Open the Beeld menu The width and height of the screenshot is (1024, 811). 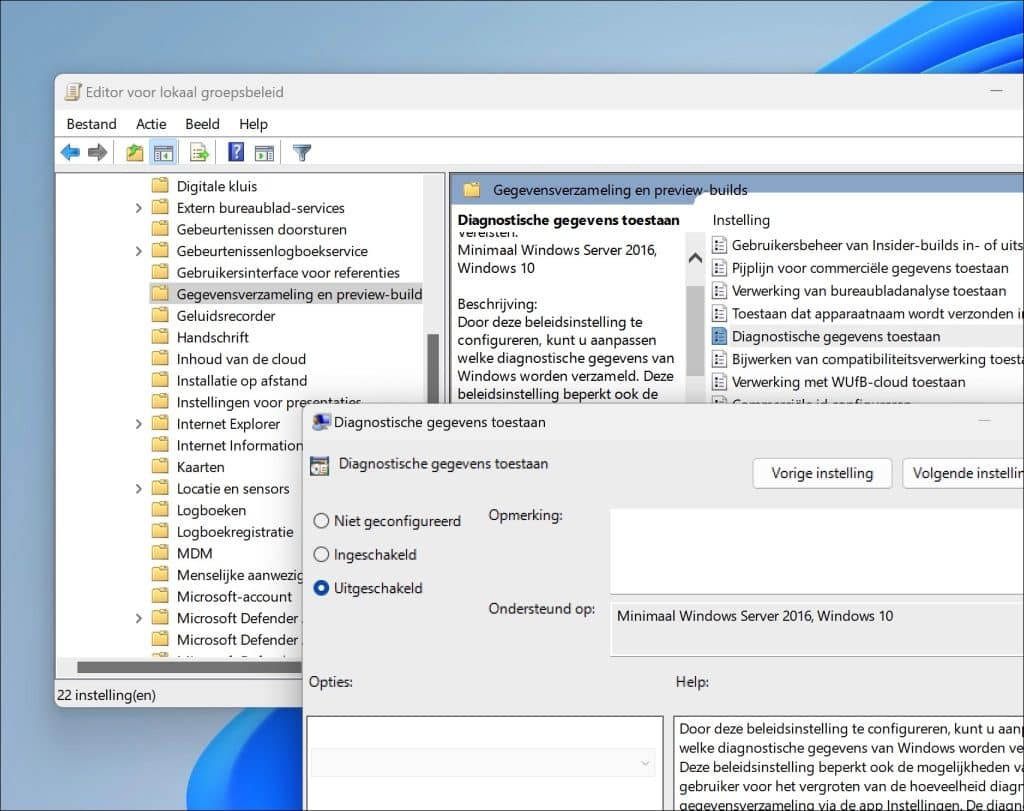click(202, 124)
